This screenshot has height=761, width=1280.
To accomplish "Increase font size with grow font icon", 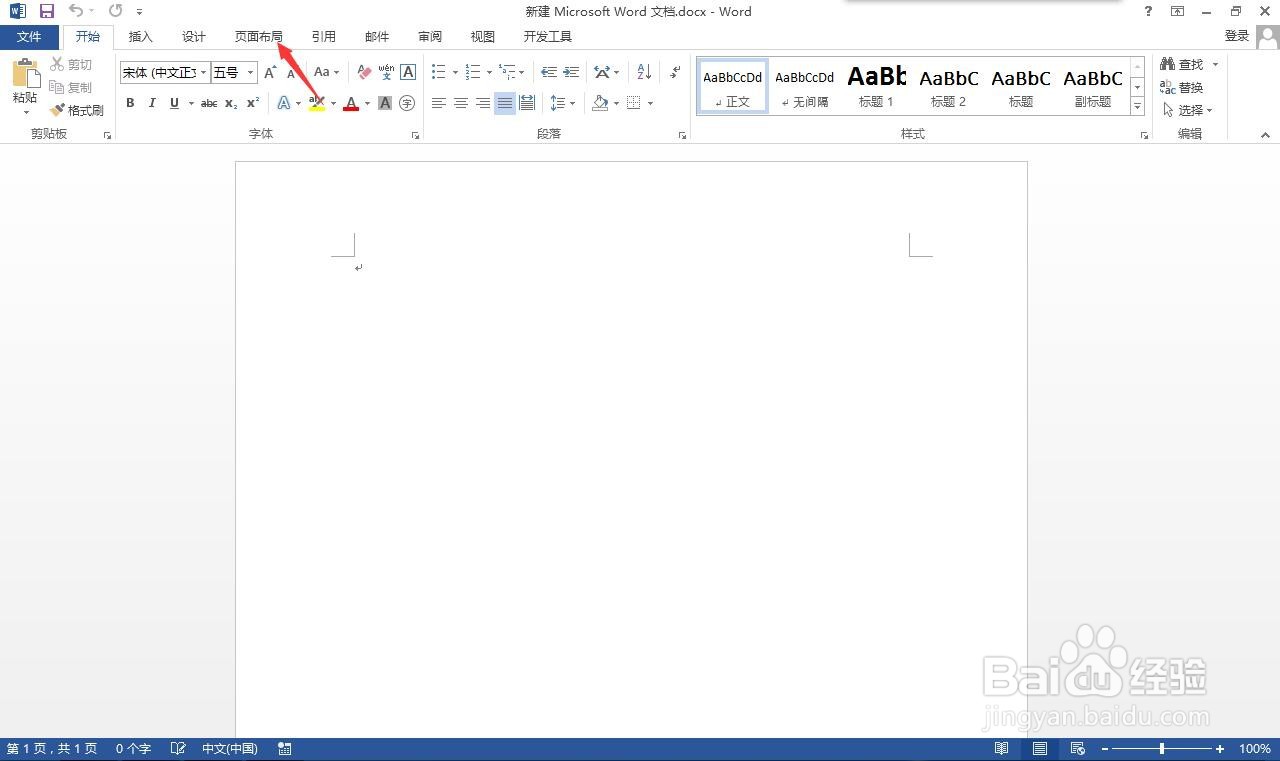I will point(270,72).
